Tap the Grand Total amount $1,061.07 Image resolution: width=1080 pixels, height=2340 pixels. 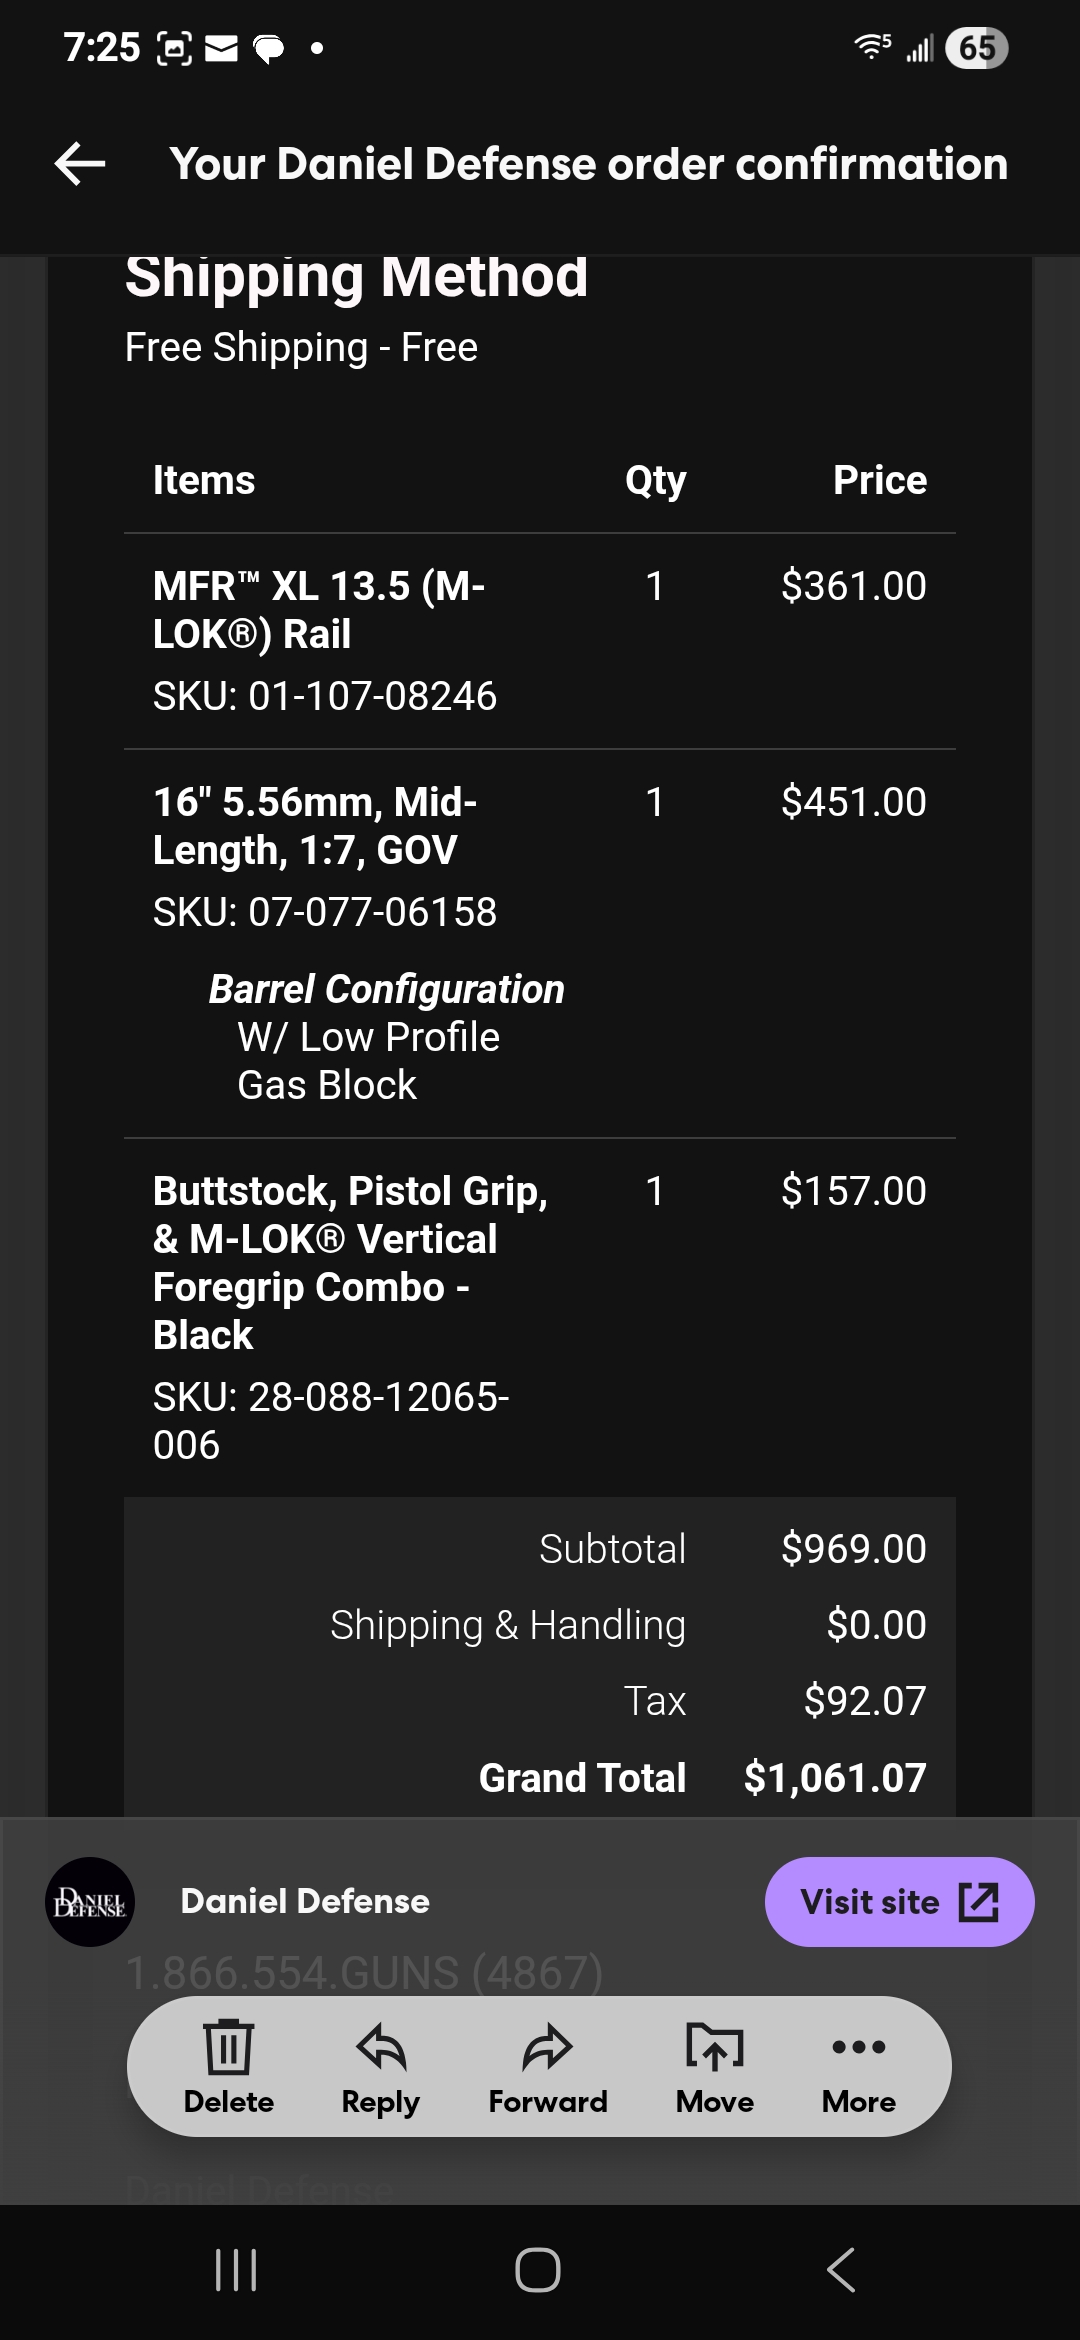click(x=835, y=1777)
